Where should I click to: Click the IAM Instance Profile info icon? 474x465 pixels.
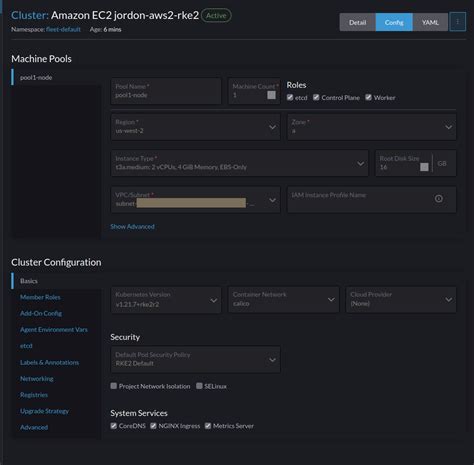coord(439,199)
